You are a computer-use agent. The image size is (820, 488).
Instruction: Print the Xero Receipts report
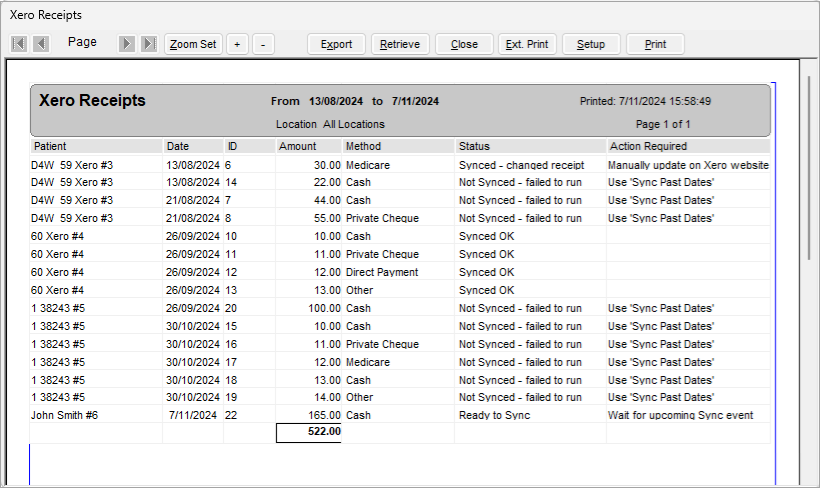(x=655, y=44)
